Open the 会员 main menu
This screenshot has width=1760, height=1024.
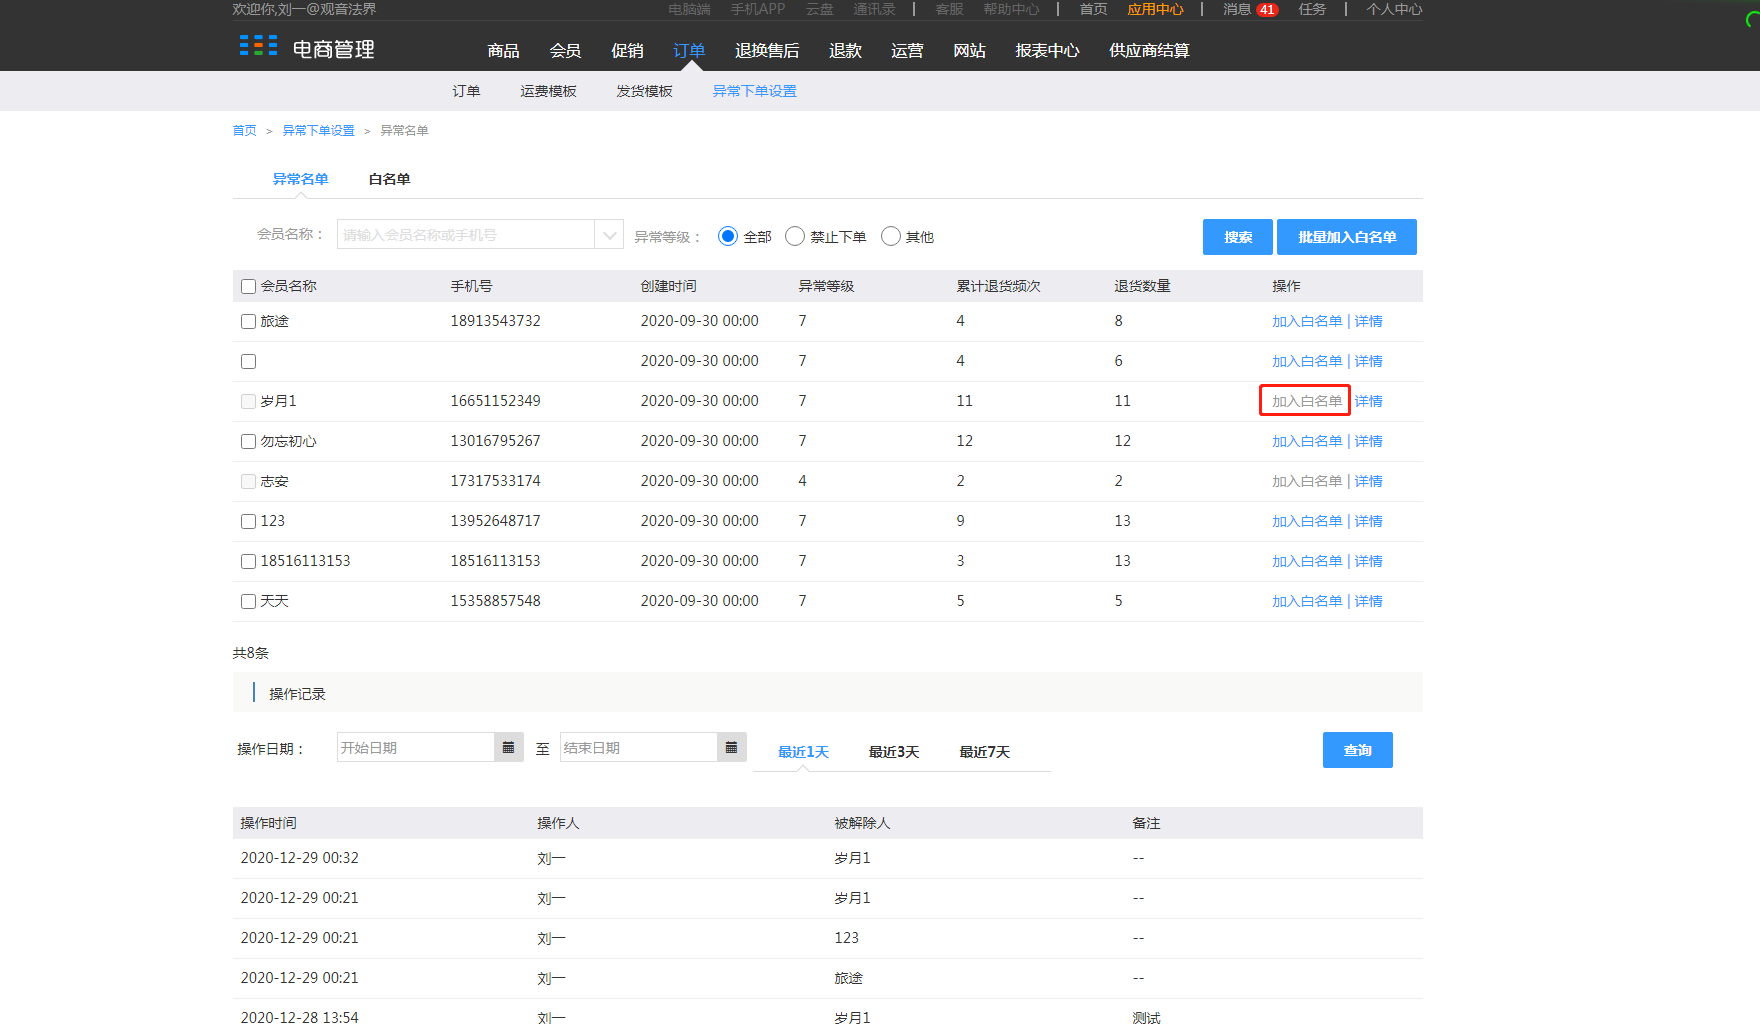565,50
